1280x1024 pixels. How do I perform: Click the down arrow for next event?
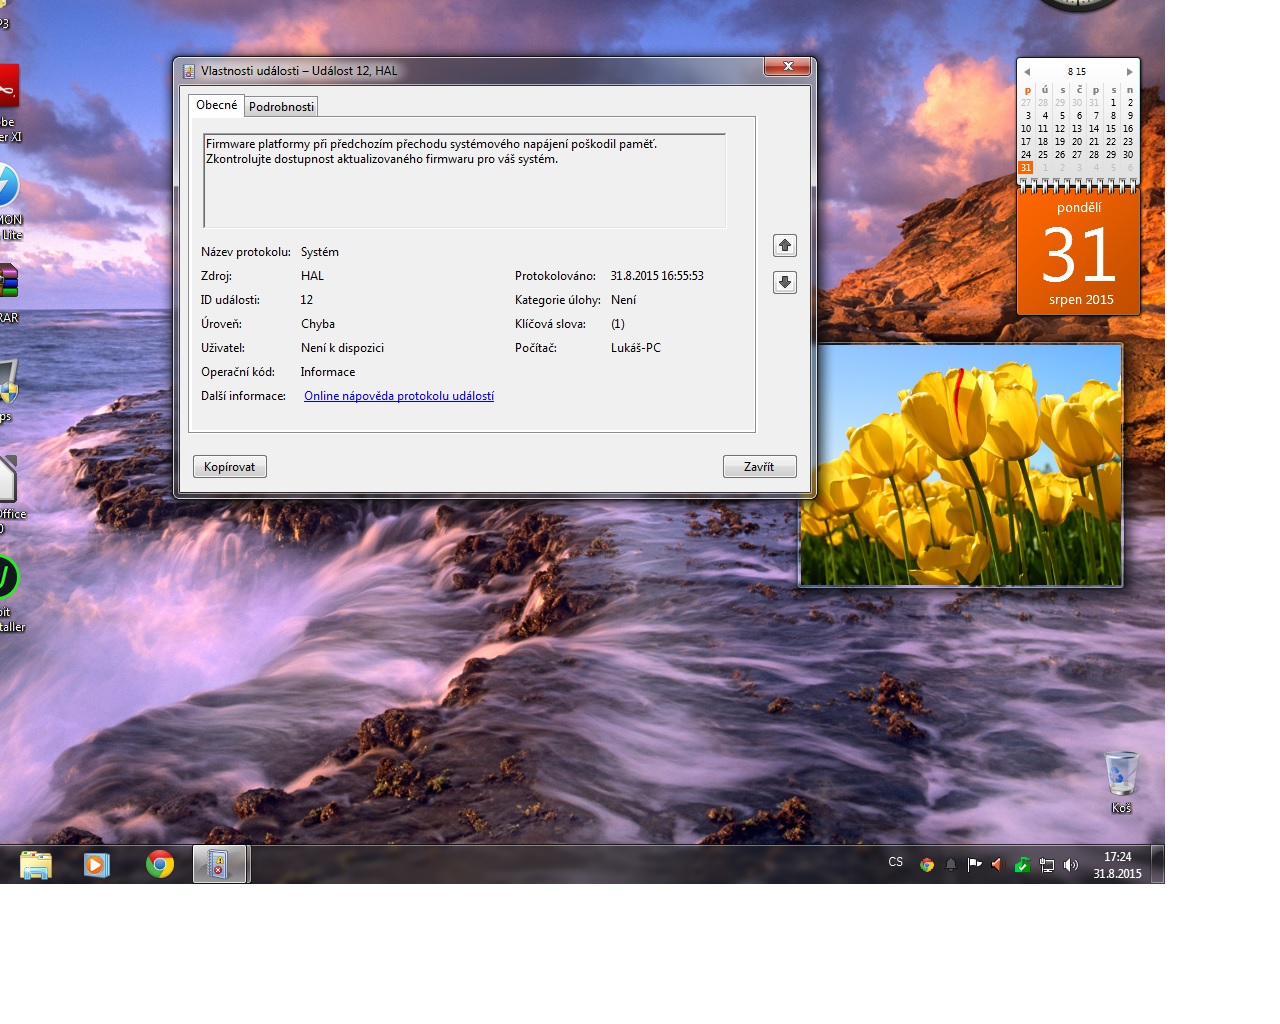[785, 283]
